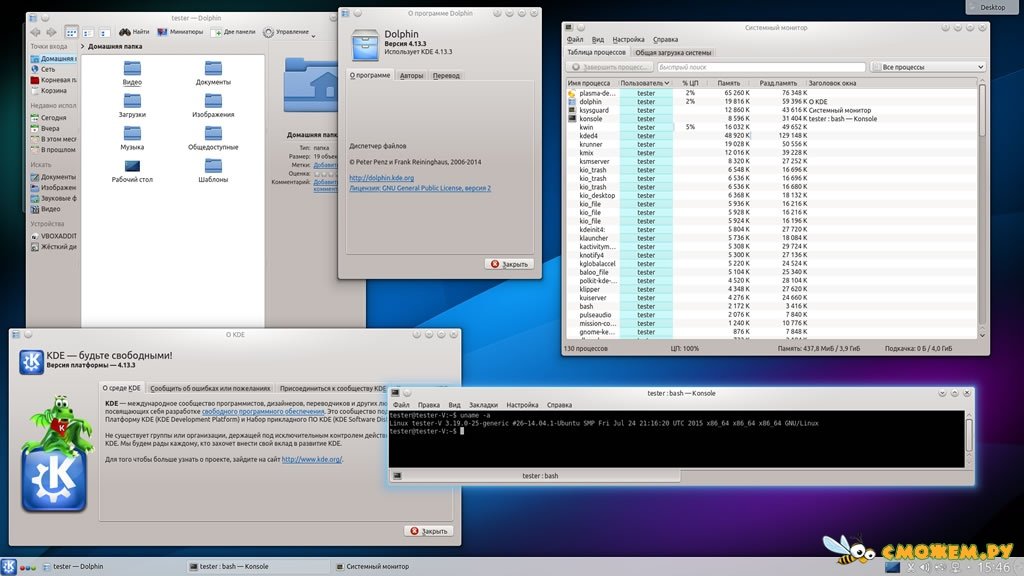This screenshot has width=1024, height=576.
Task: Click the Find (Найти) binoculars icon in Dolphin
Action: (124, 32)
